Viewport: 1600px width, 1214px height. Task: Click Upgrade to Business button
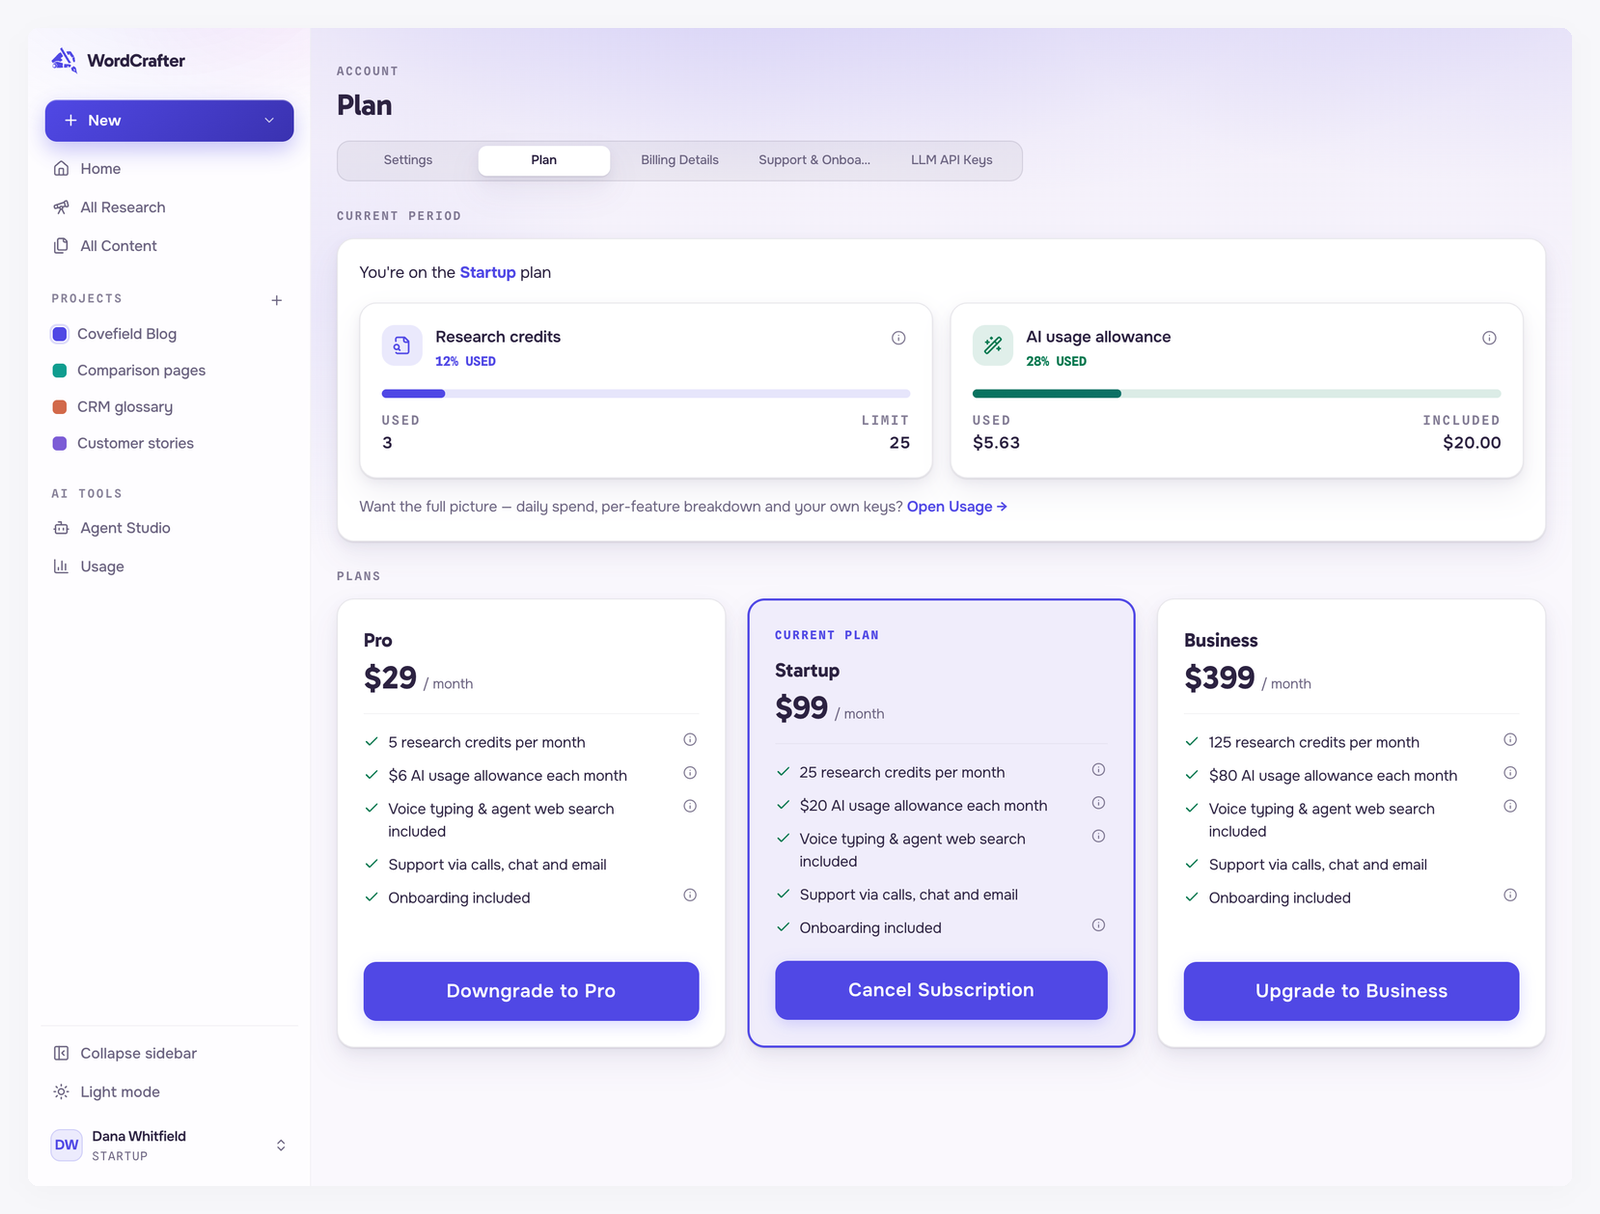[1351, 991]
